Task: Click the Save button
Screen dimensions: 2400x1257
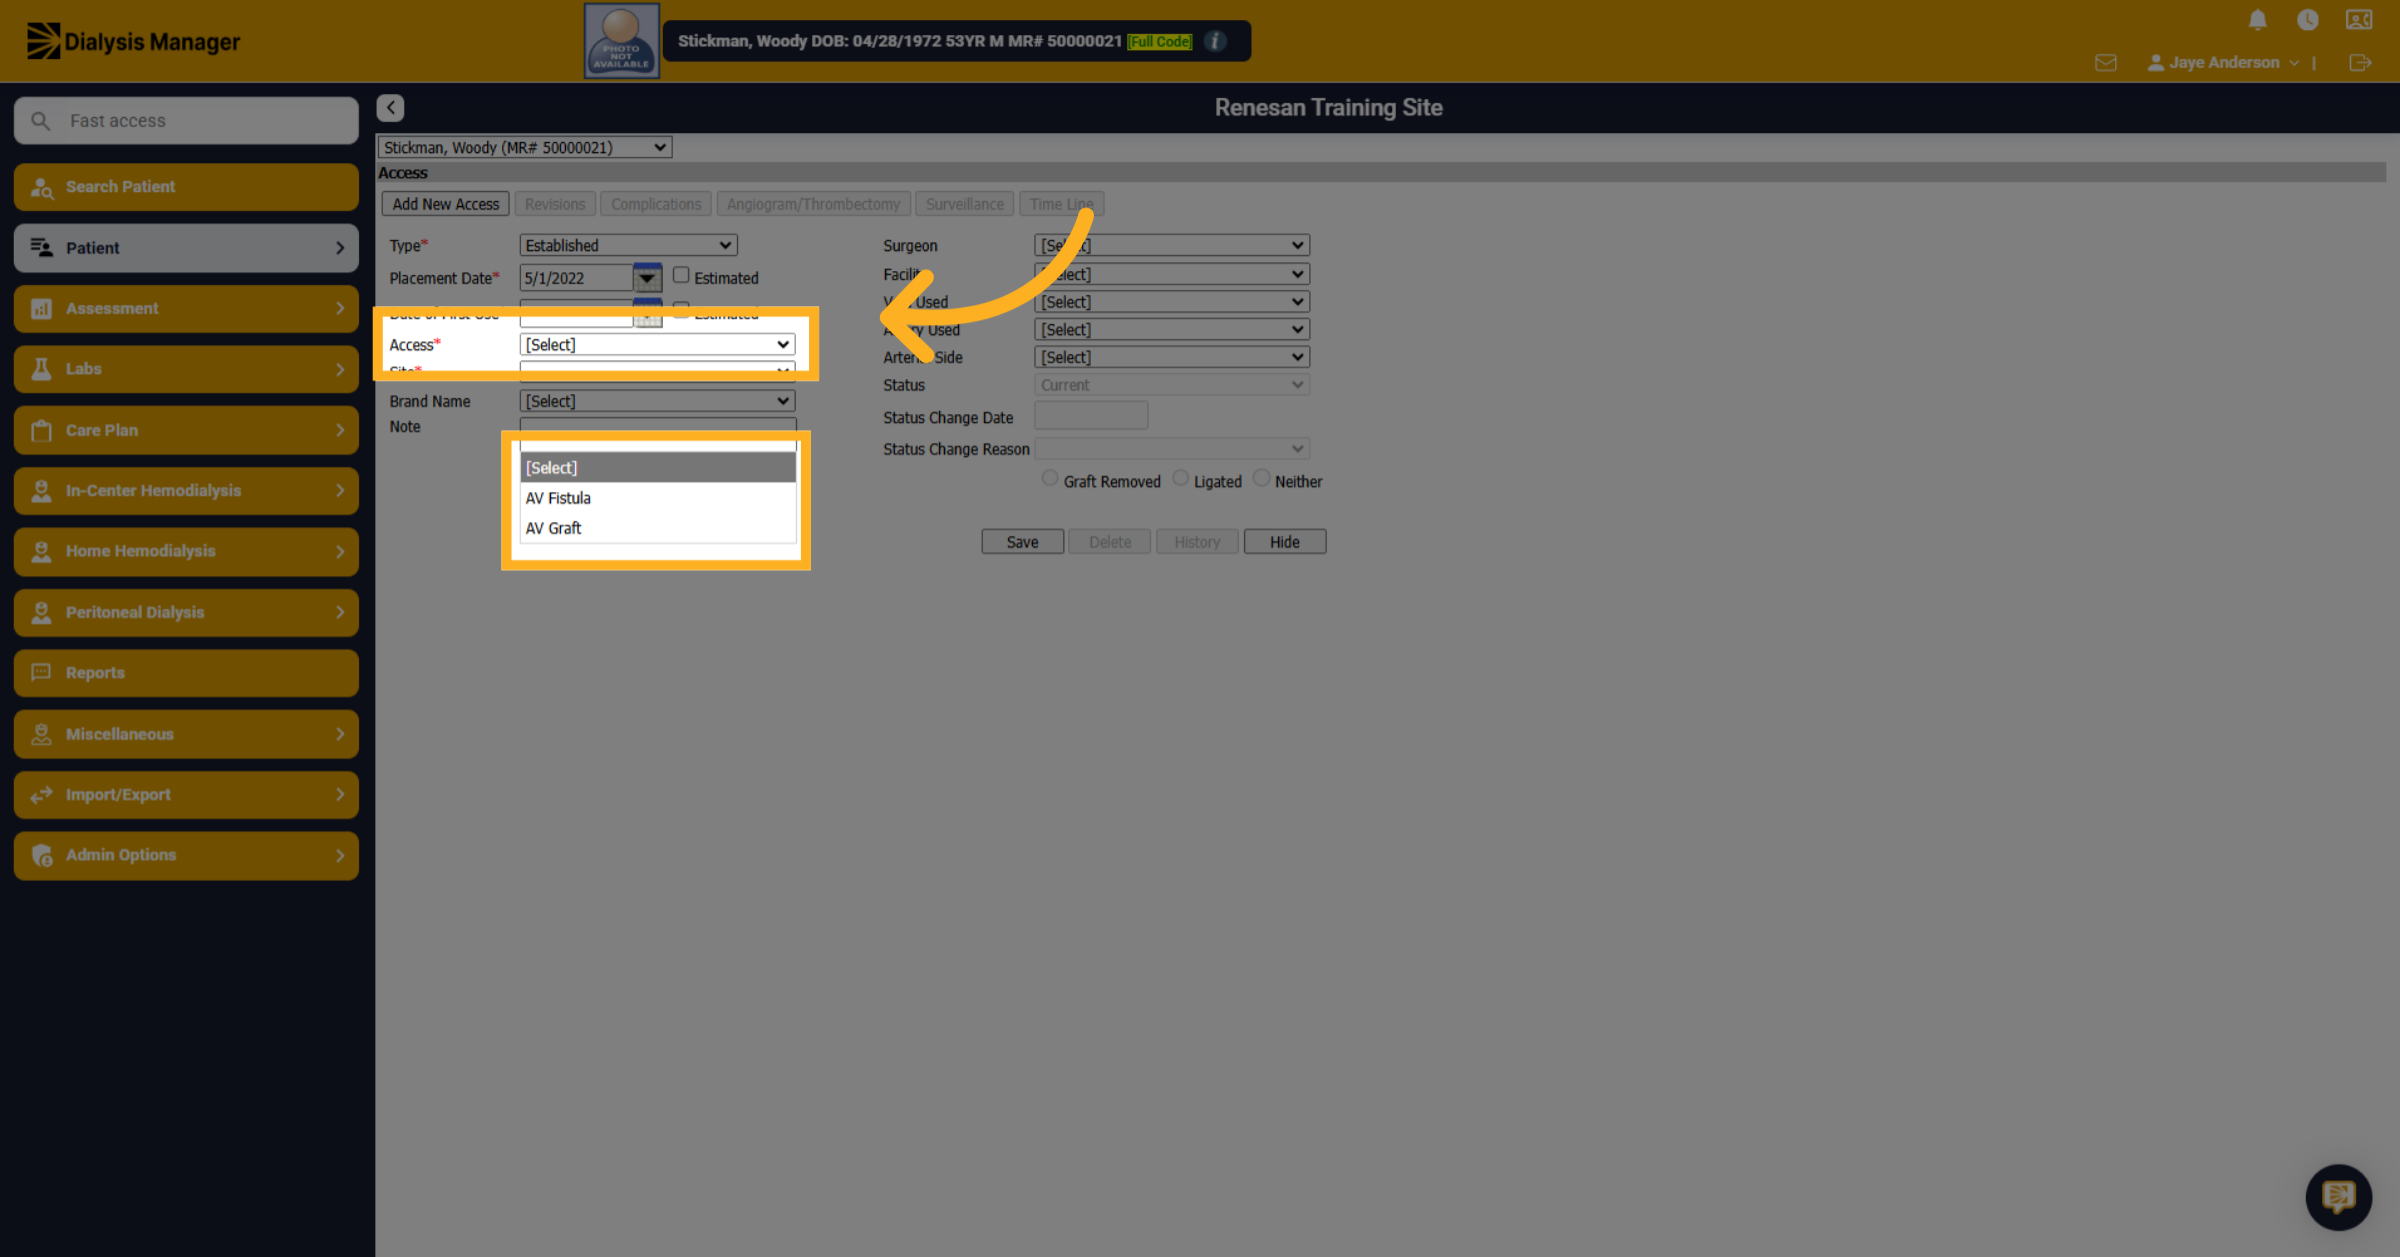Action: (x=1022, y=542)
